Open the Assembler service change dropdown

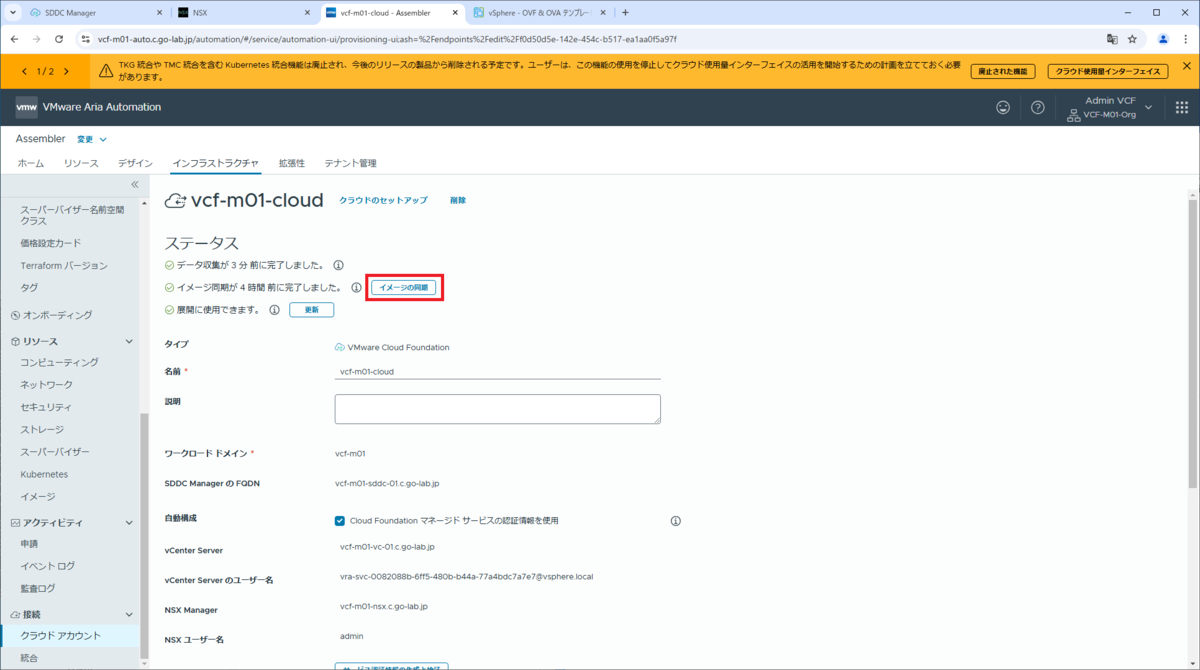(x=92, y=139)
